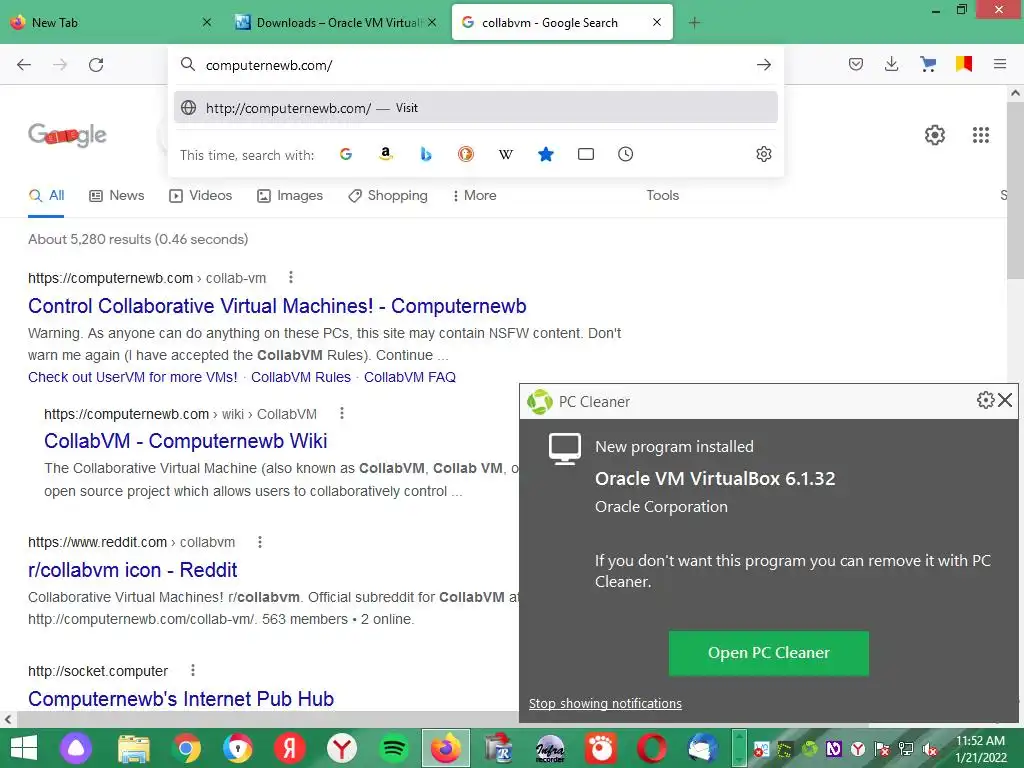The width and height of the screenshot is (1024, 768).
Task: Open options for reddit collabvm result
Action: pyautogui.click(x=260, y=542)
